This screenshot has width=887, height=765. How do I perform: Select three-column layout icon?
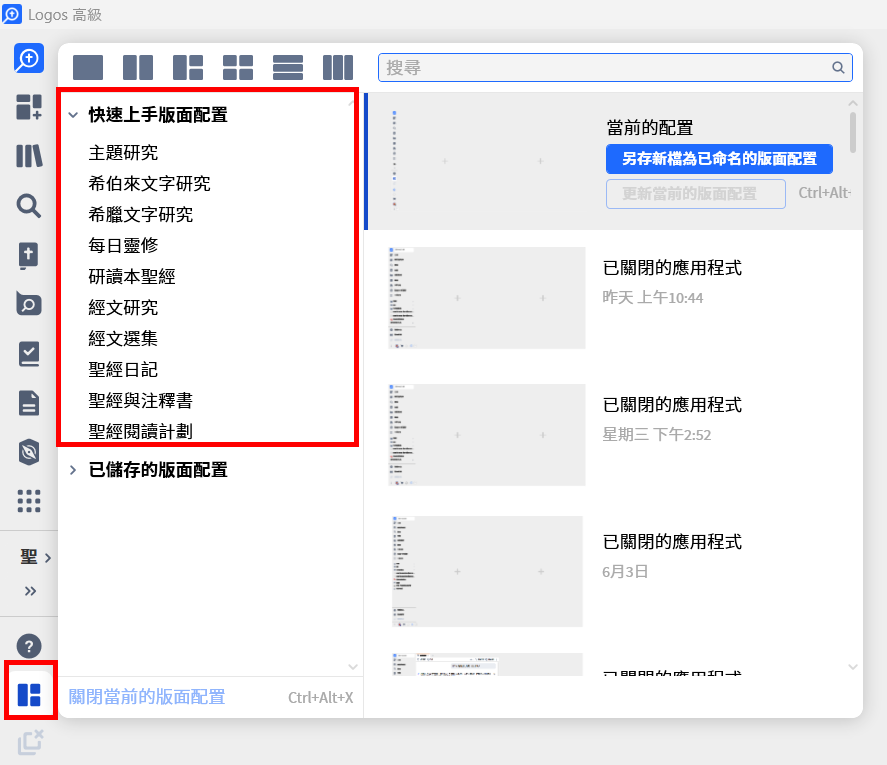pos(338,68)
